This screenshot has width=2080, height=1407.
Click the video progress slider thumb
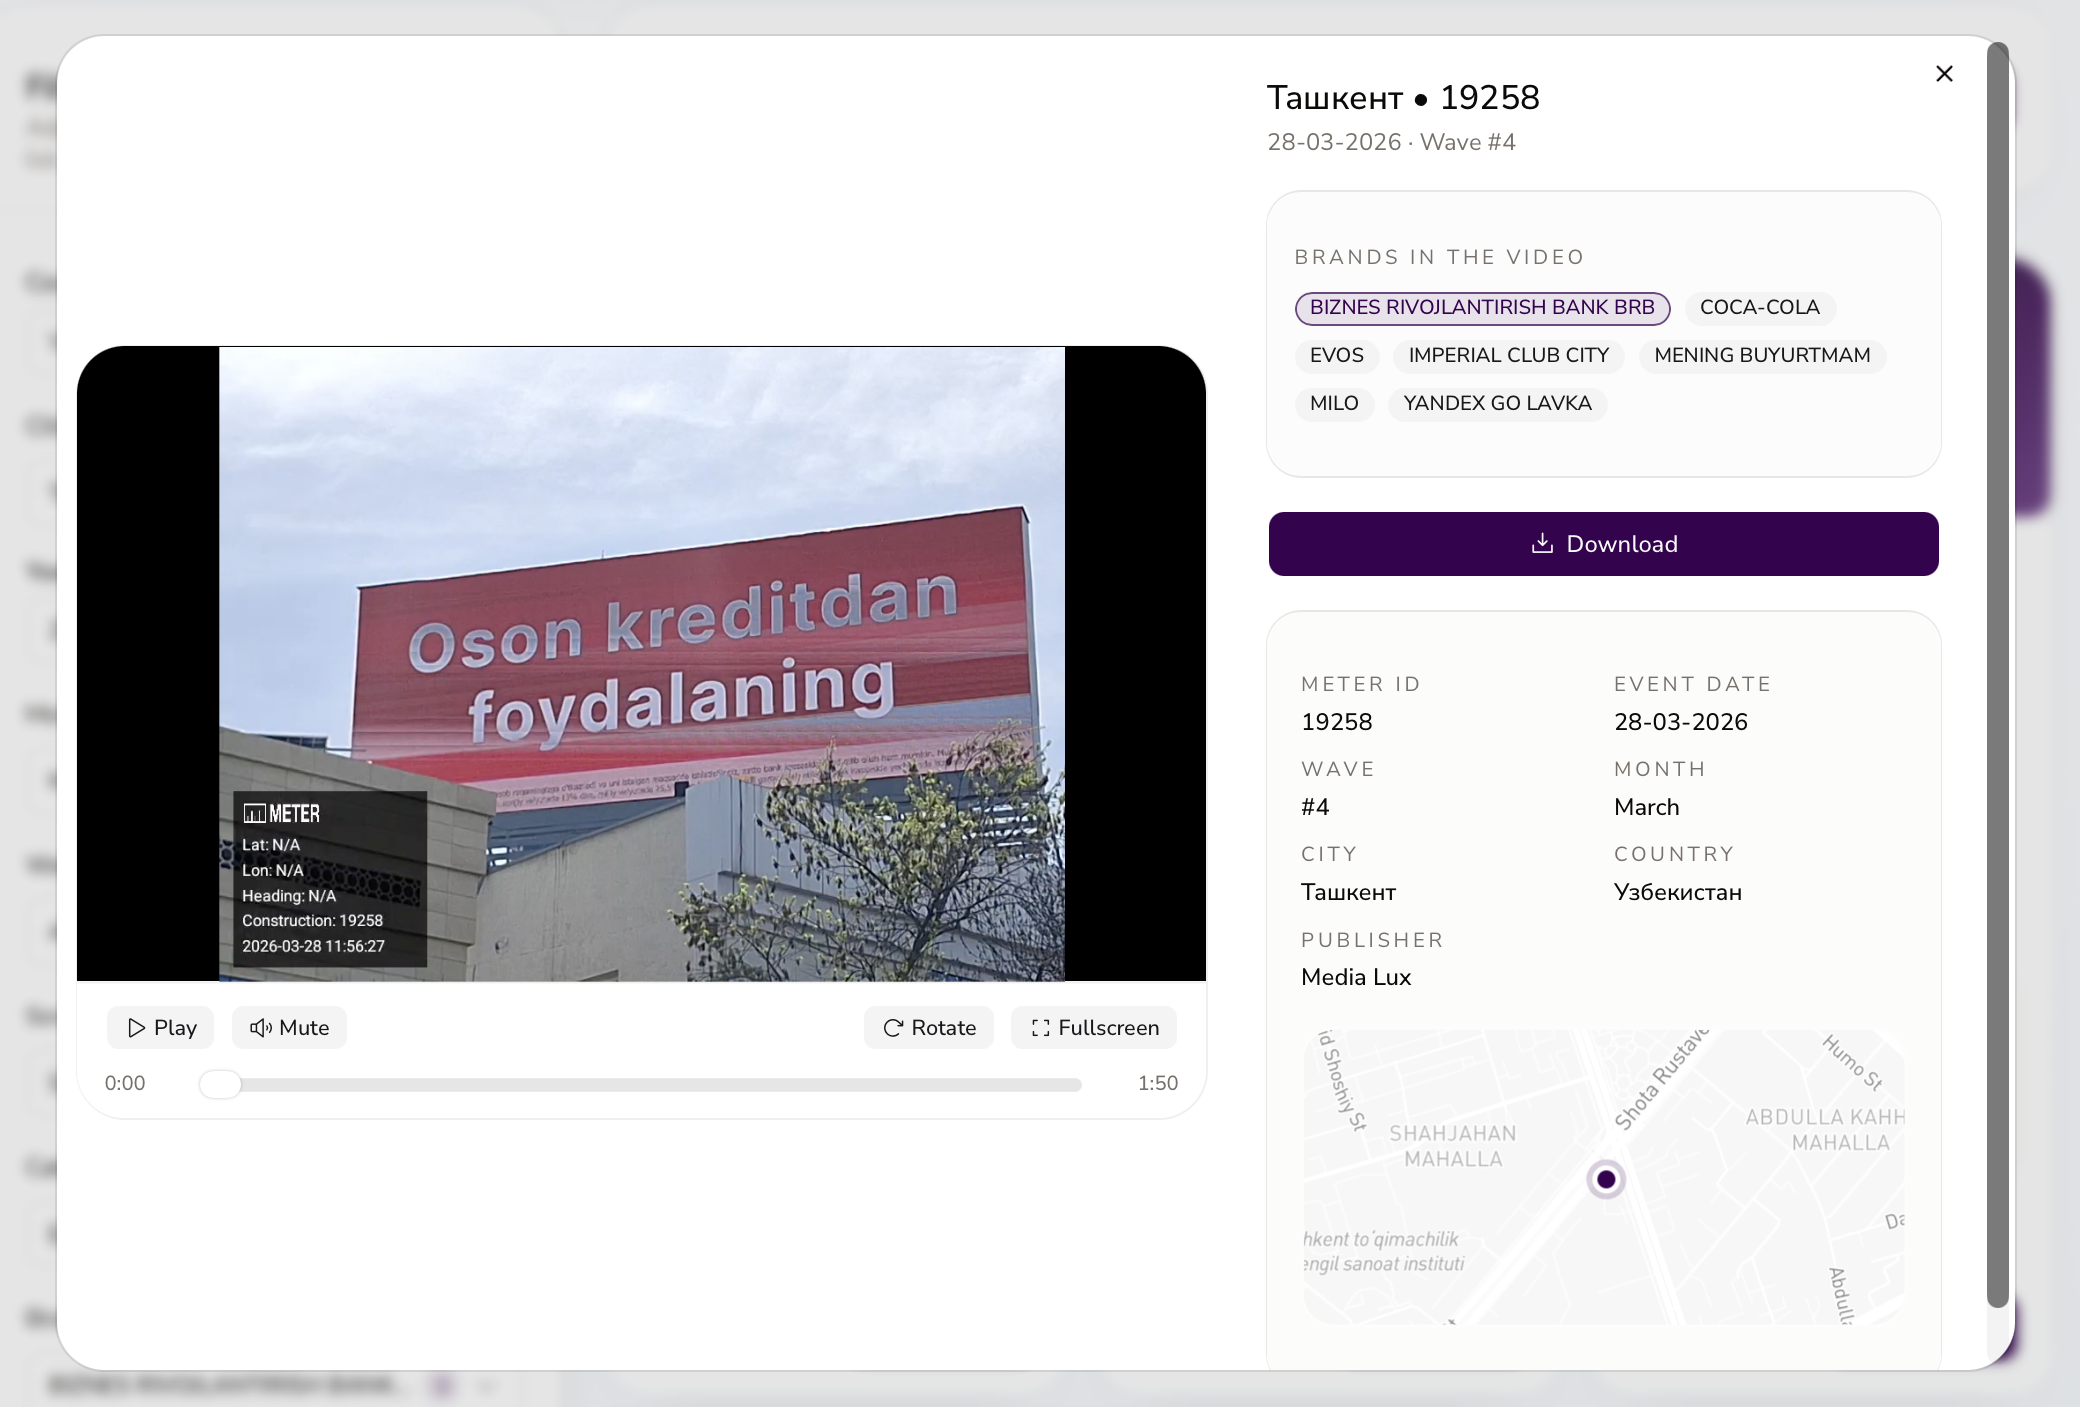click(x=220, y=1084)
